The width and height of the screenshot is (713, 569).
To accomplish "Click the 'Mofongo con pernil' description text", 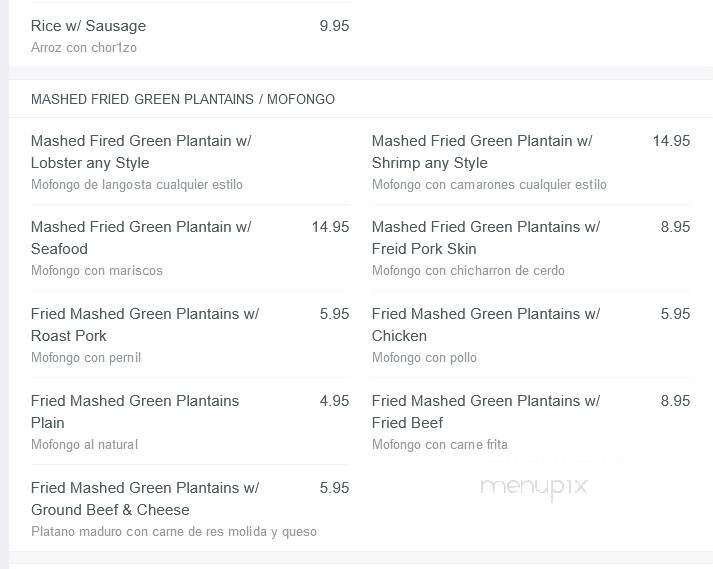I will (x=86, y=358).
